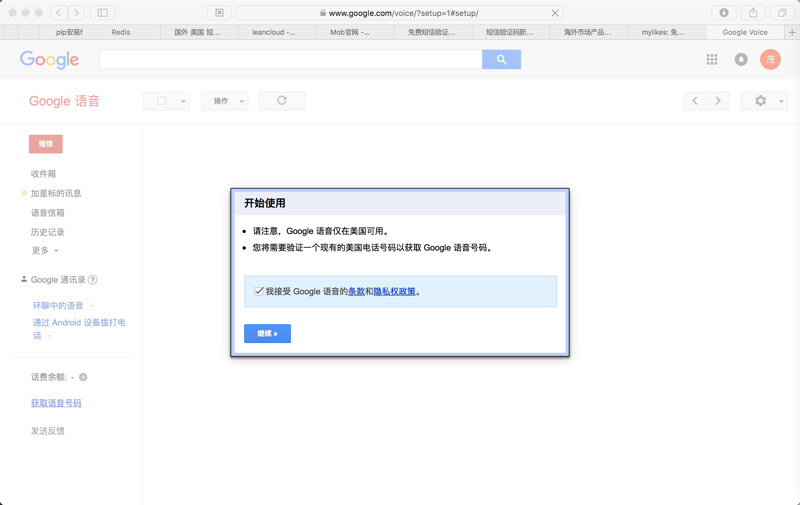Click the help icon next to Google 通讯录
Image resolution: width=800 pixels, height=505 pixels.
[92, 280]
